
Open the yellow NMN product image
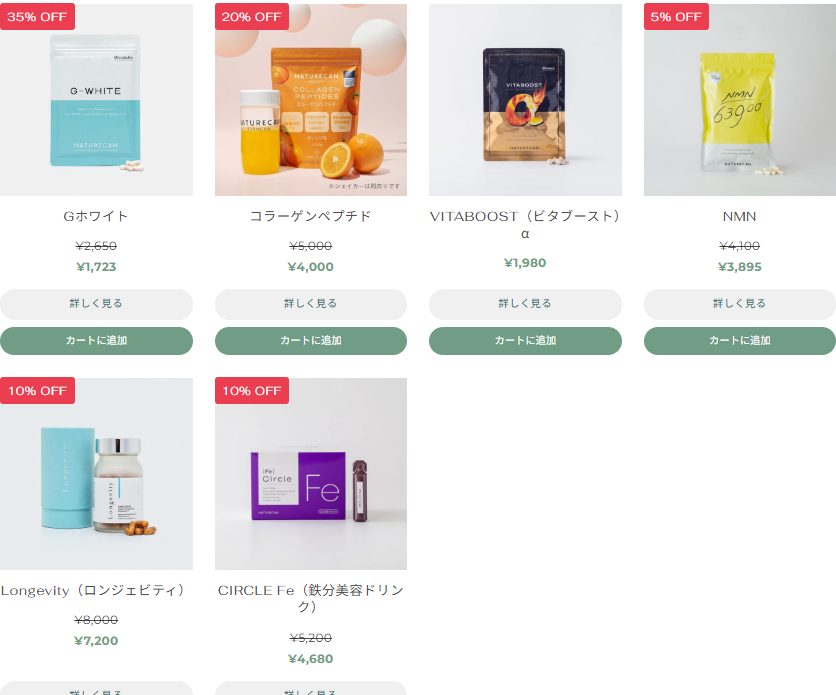[x=740, y=100]
